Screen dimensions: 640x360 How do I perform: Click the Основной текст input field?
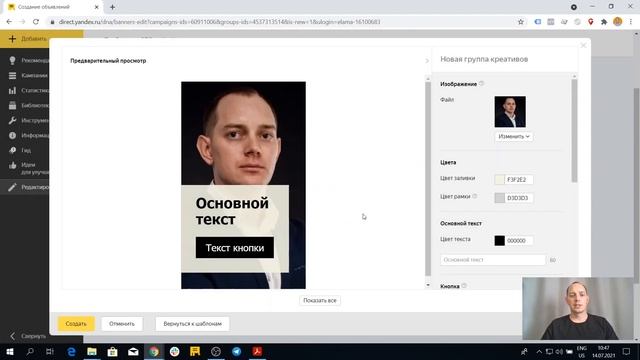493,260
